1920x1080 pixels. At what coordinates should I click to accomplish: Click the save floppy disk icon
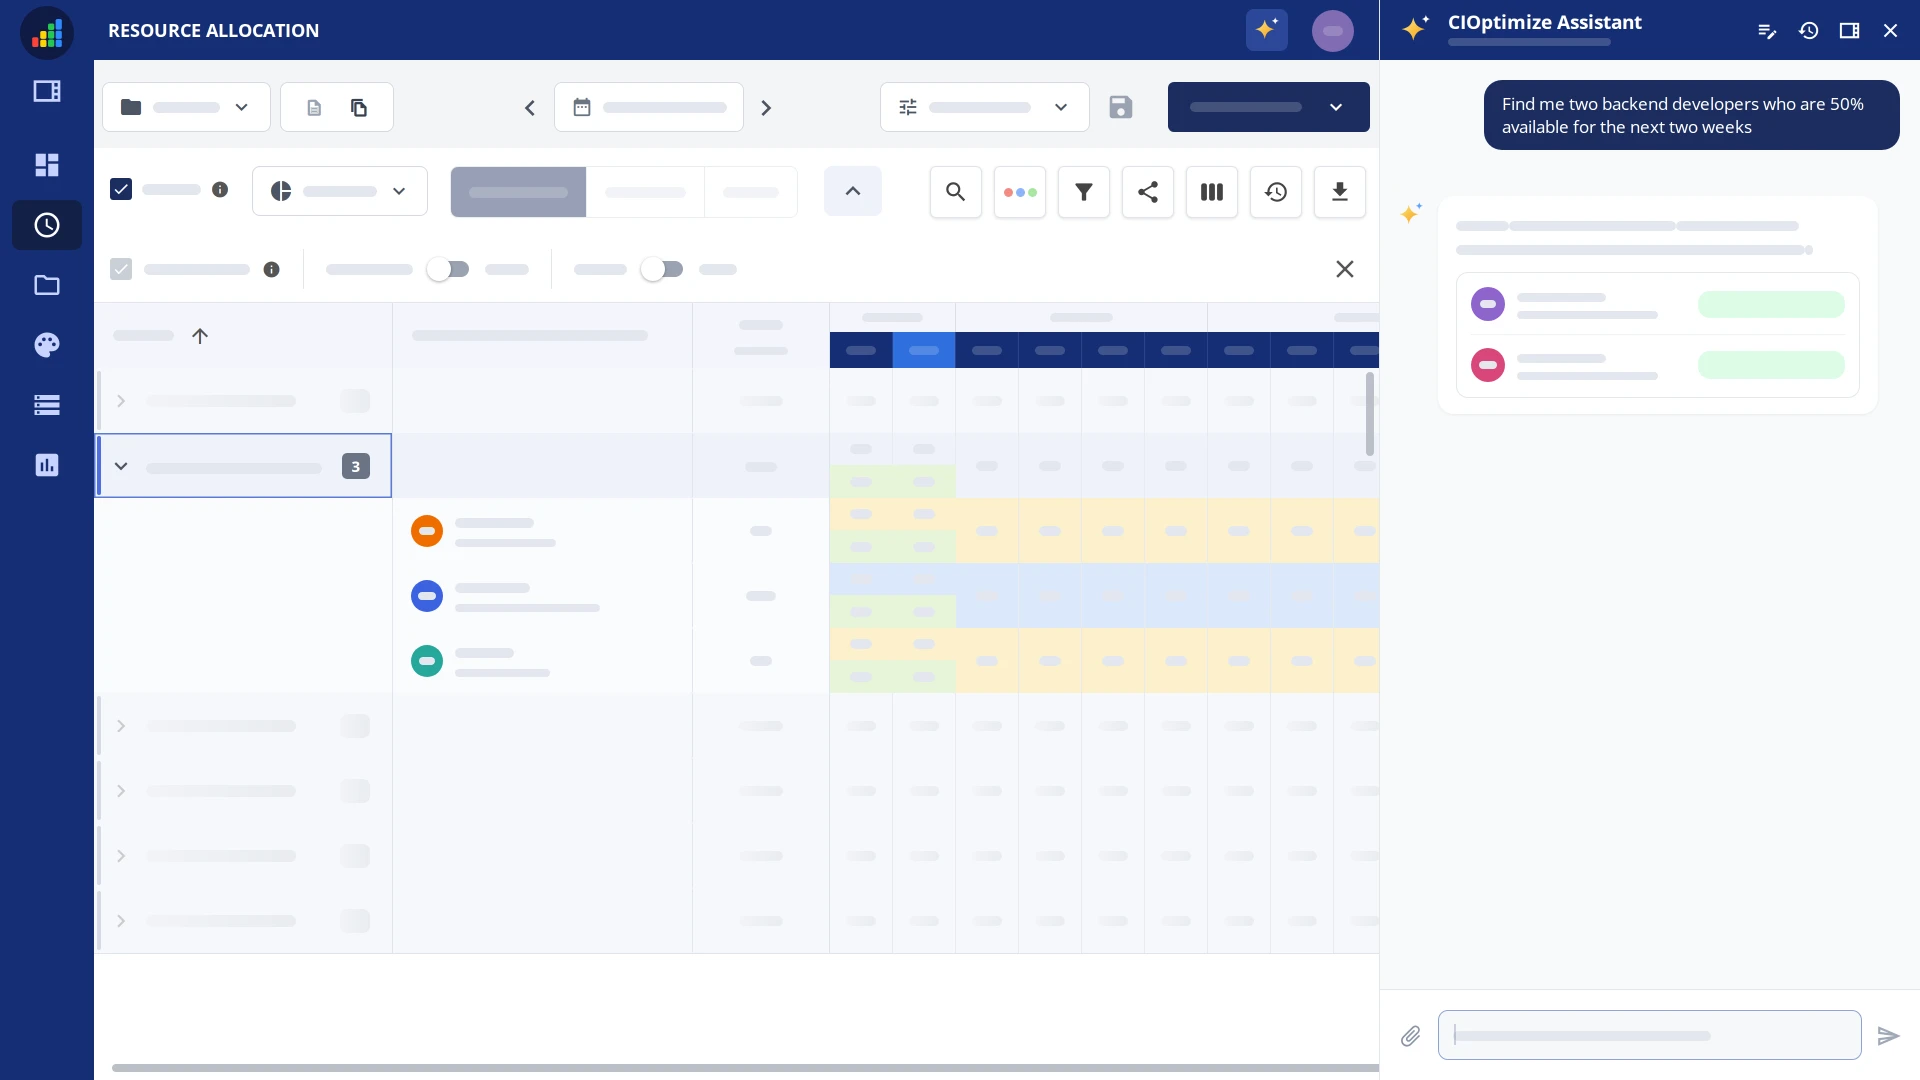tap(1121, 107)
